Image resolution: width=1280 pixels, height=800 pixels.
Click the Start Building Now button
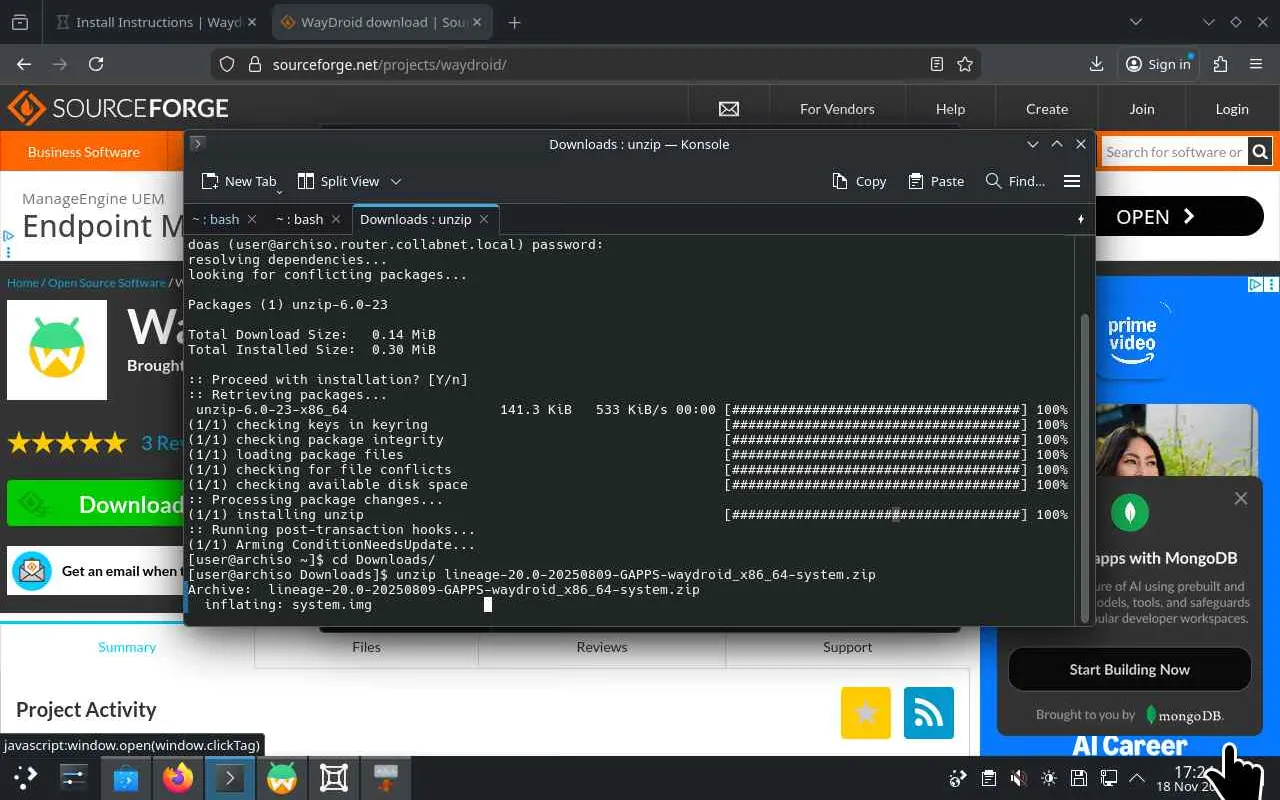[1130, 670]
